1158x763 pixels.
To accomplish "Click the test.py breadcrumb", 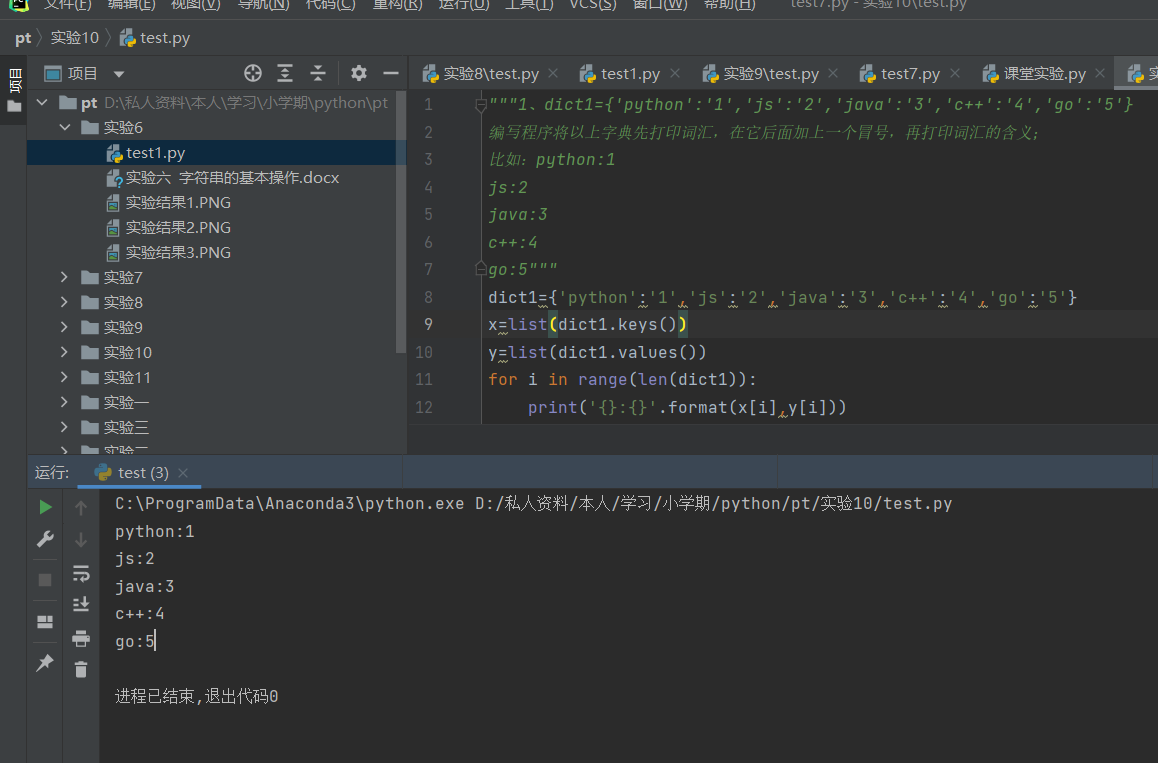I will point(155,38).
